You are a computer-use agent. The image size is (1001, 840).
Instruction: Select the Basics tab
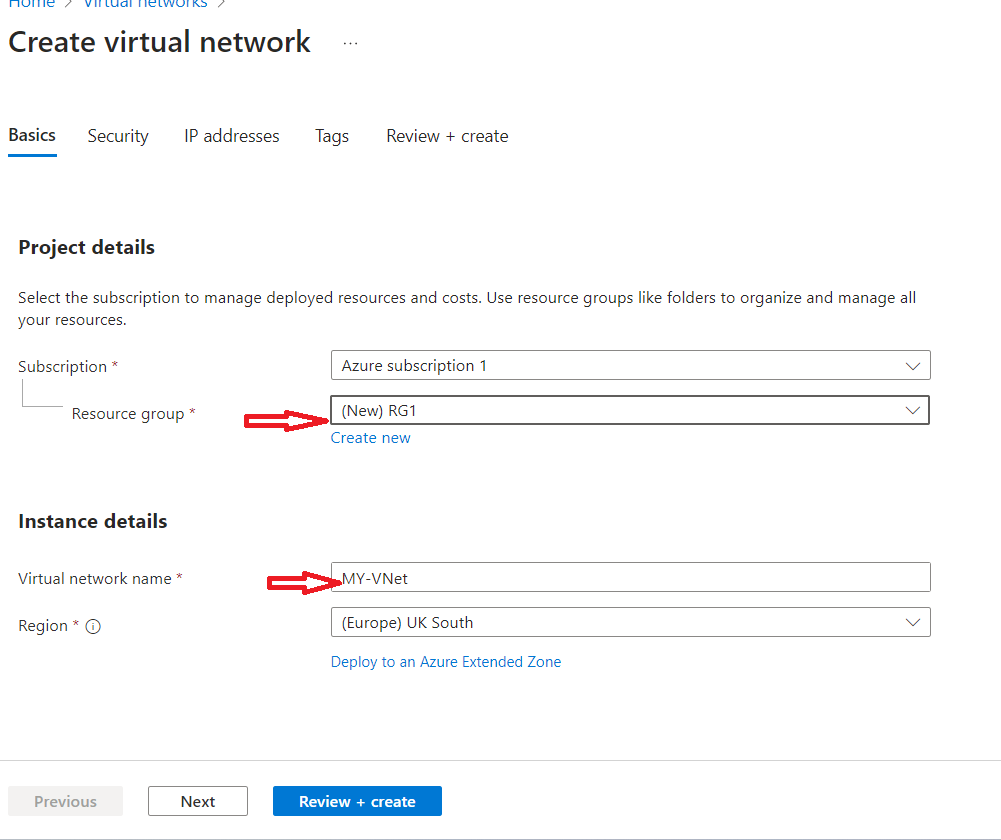click(x=32, y=135)
